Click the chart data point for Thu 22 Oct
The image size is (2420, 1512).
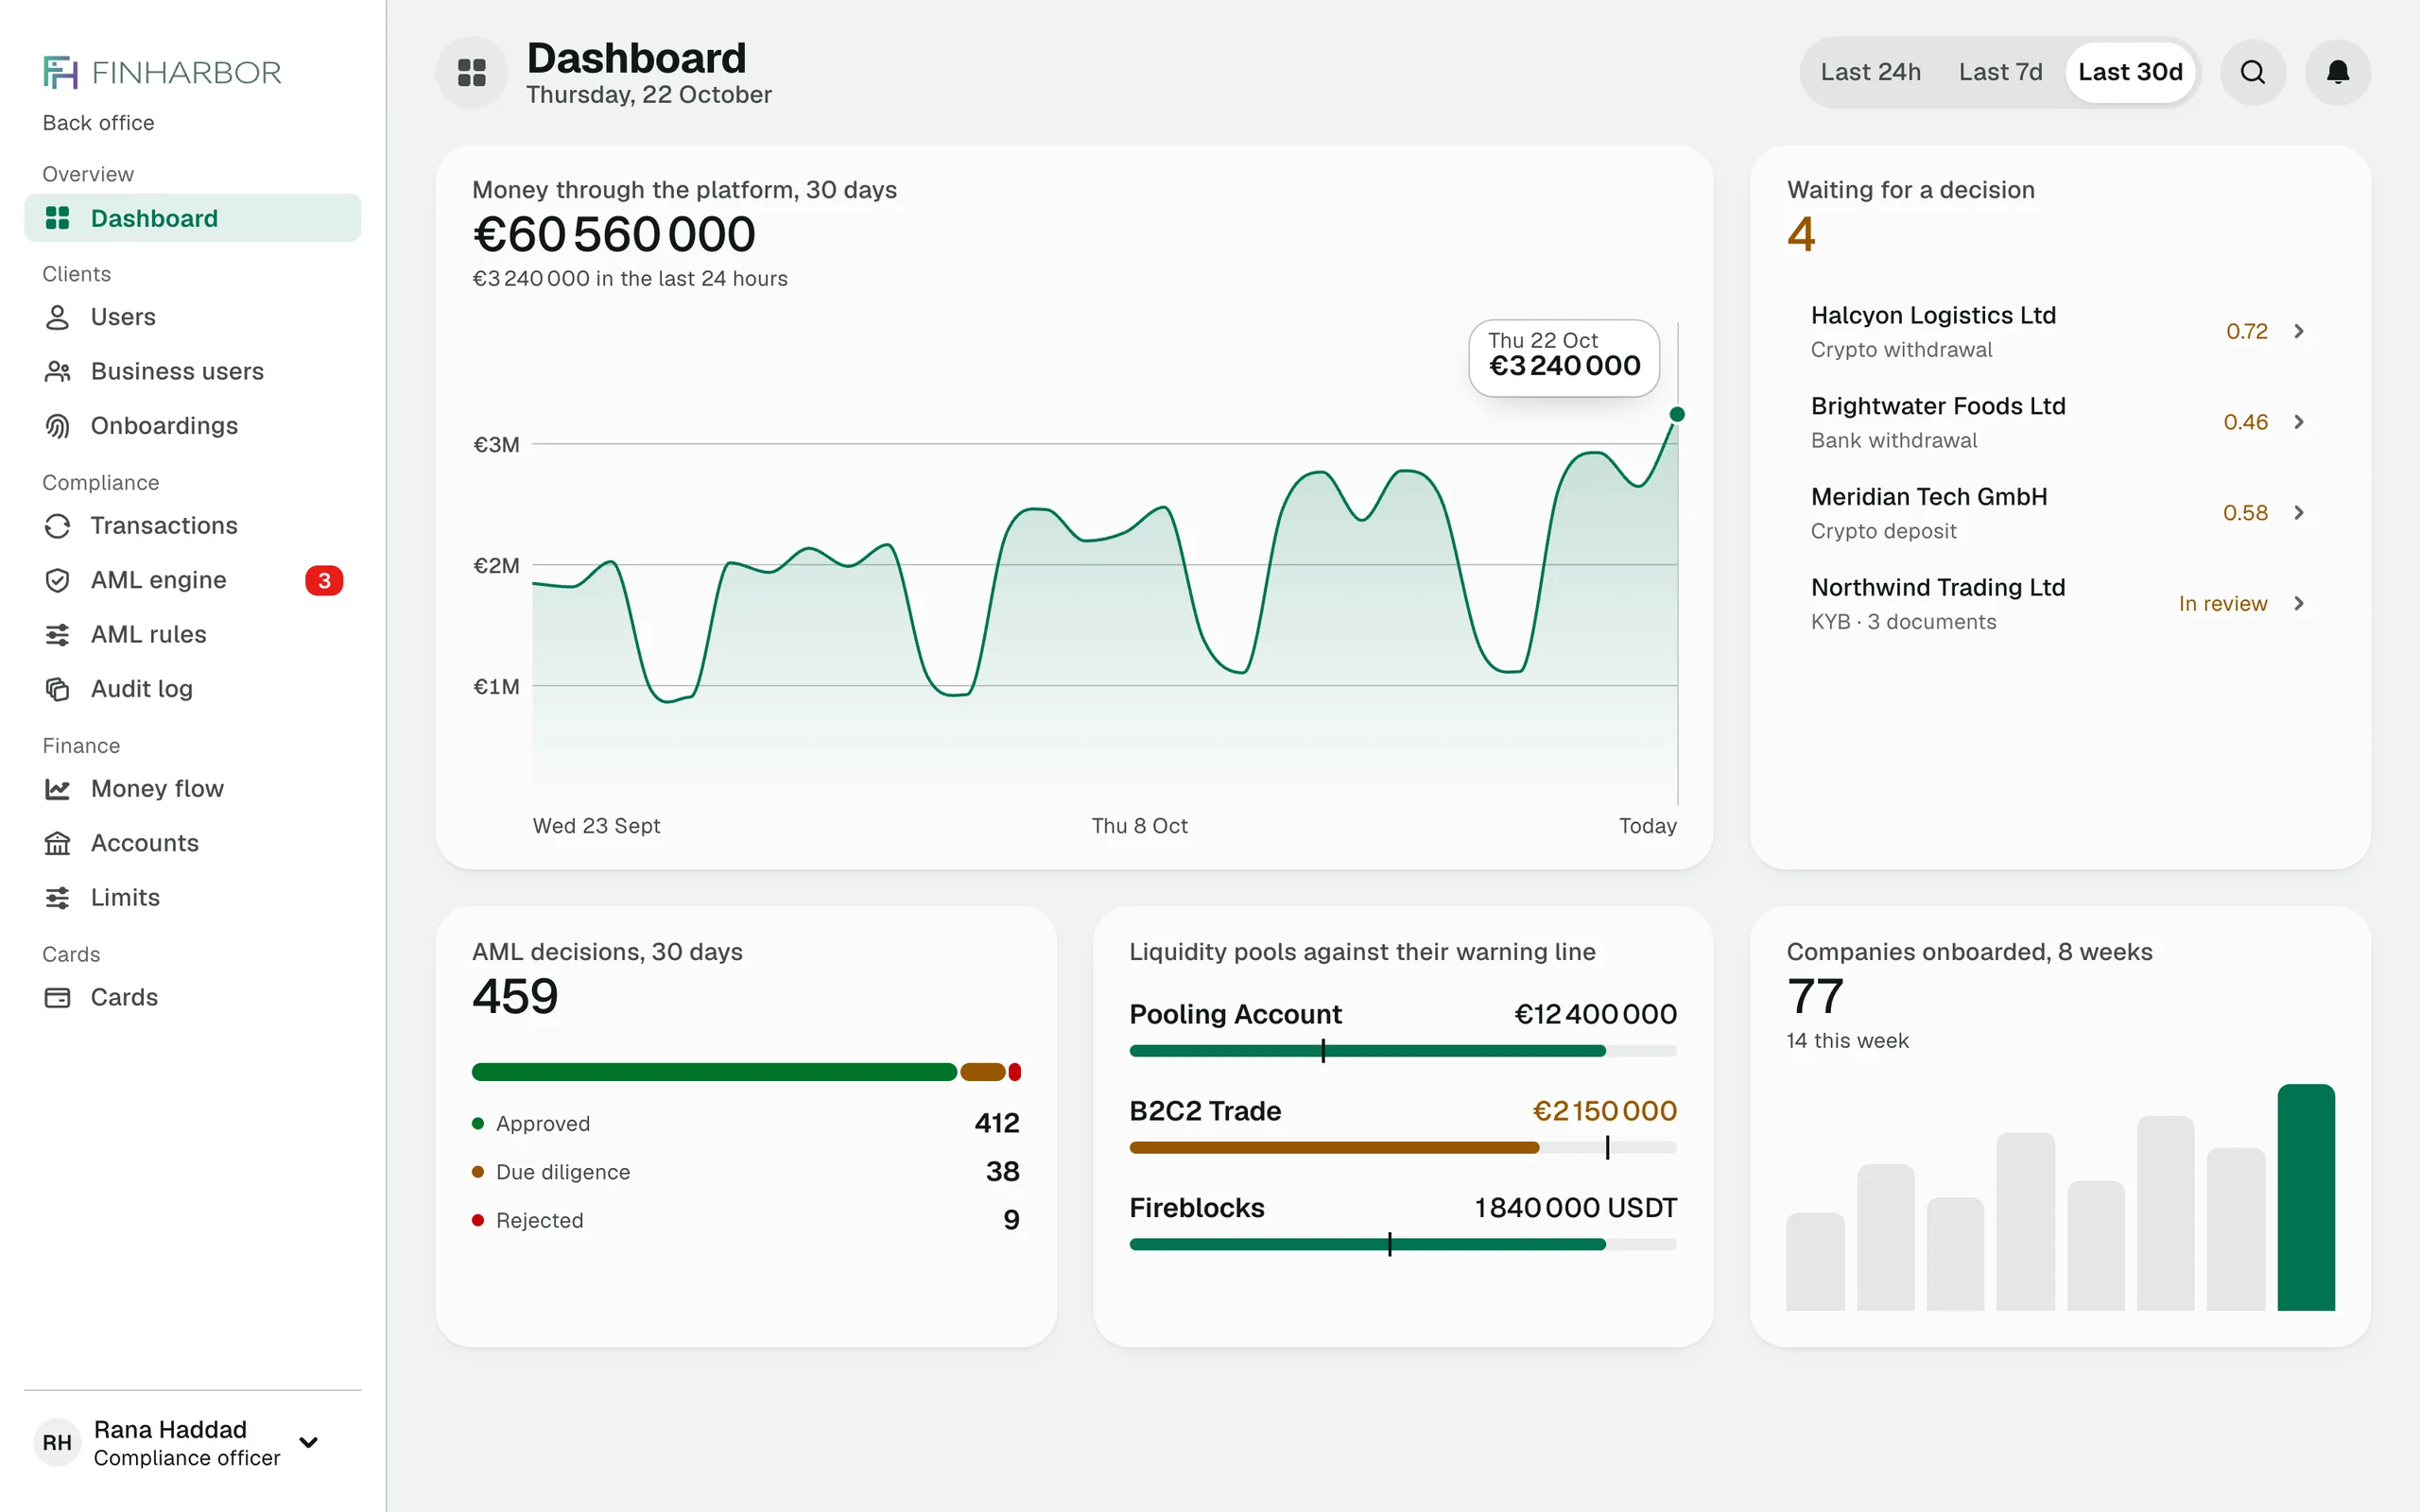tap(1677, 414)
